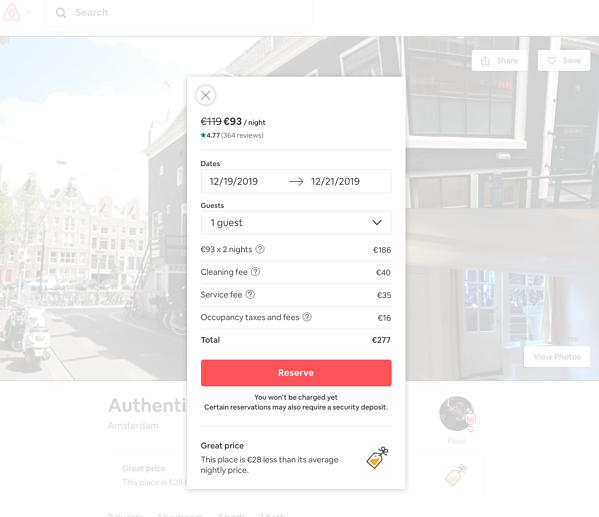599x517 pixels.
Task: Show Occupancy taxes and fees info icon
Action: point(307,317)
